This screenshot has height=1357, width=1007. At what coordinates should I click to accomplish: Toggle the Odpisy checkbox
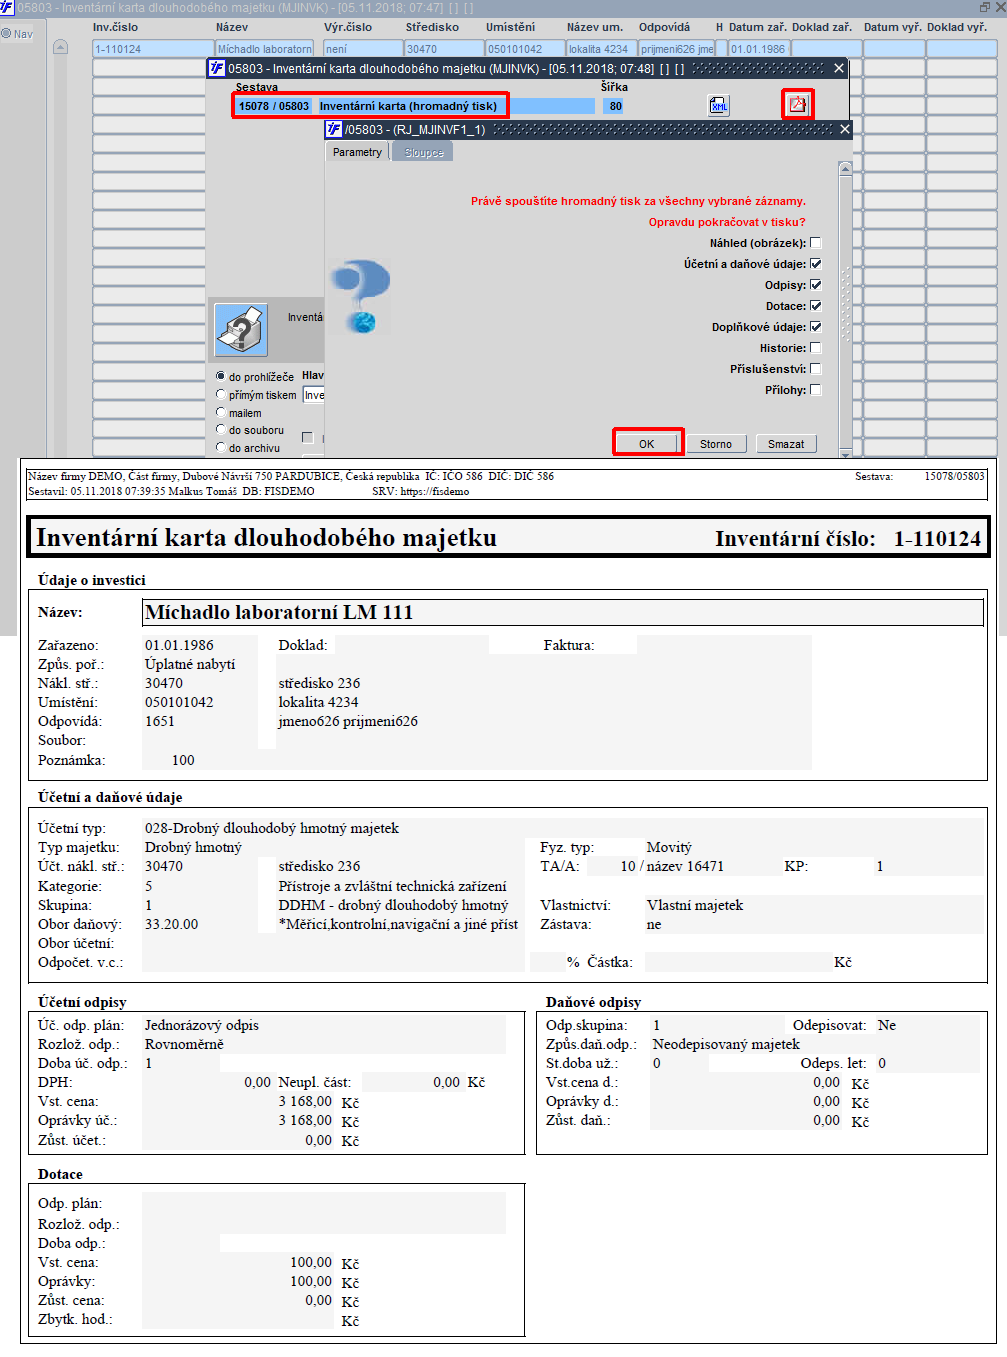[x=815, y=285]
